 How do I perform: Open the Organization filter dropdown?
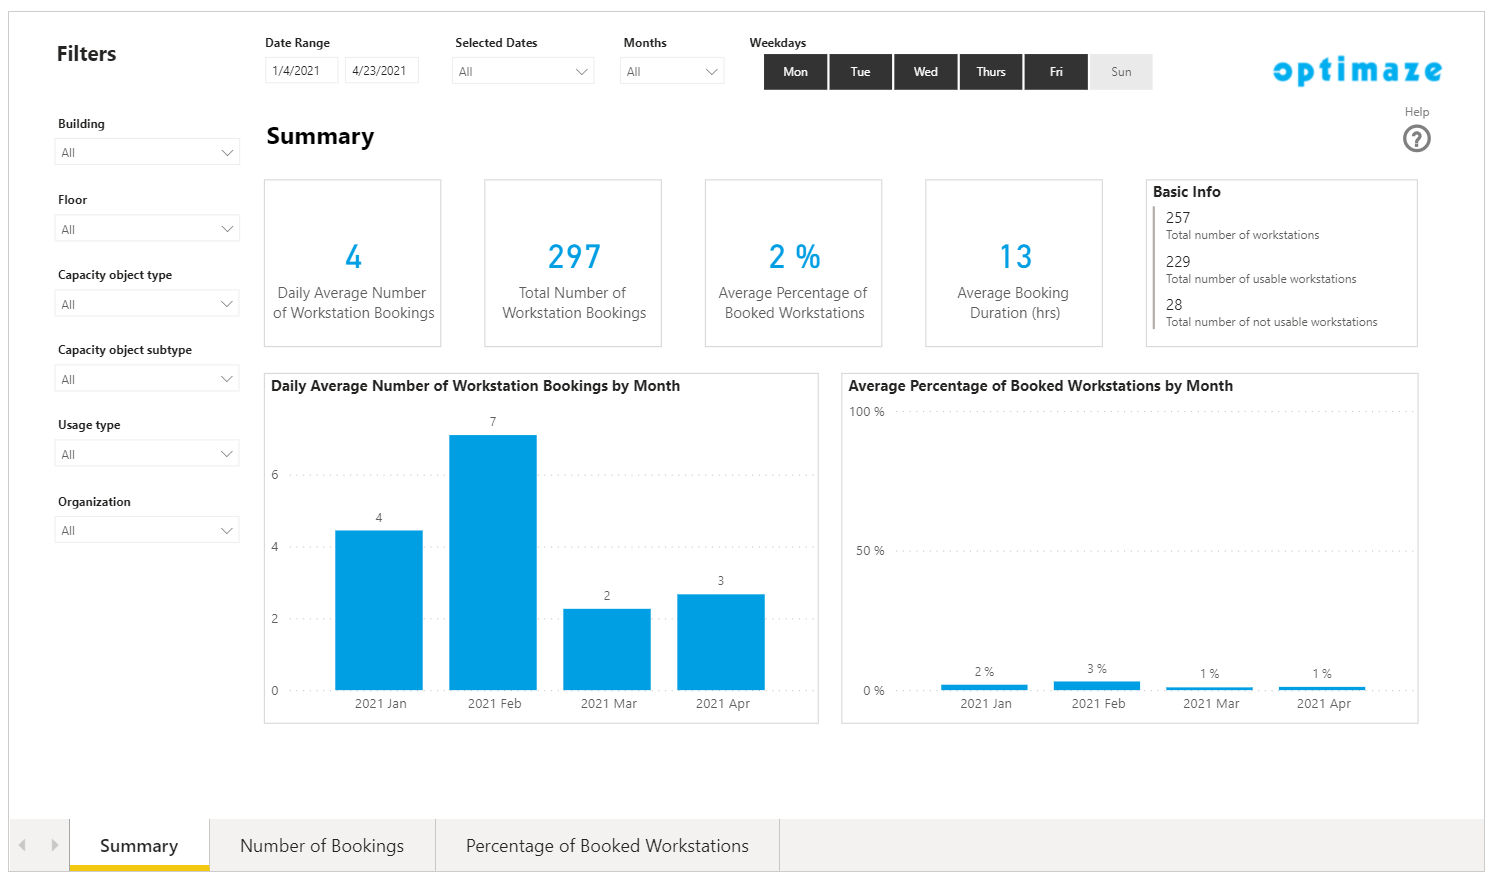click(x=147, y=530)
